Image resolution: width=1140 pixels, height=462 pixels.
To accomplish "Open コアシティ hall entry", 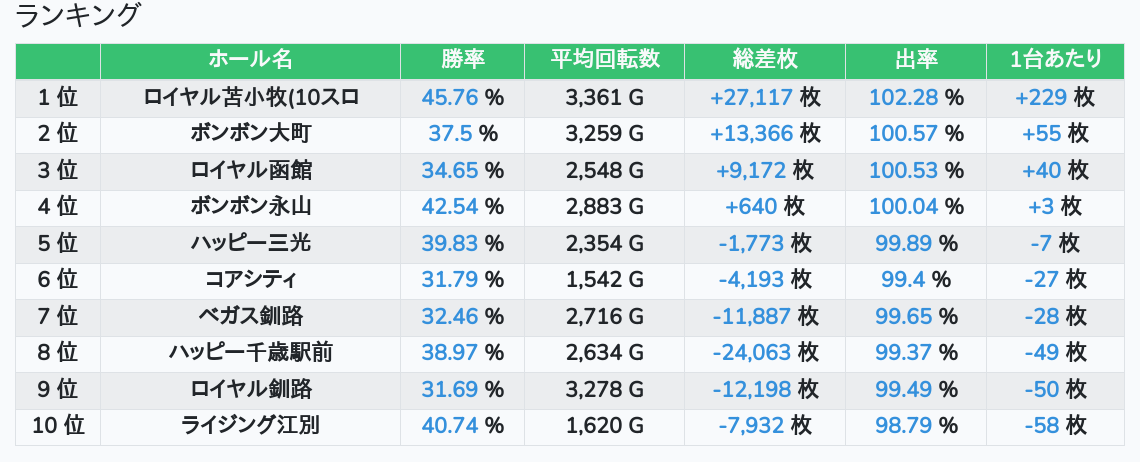I will tap(250, 280).
